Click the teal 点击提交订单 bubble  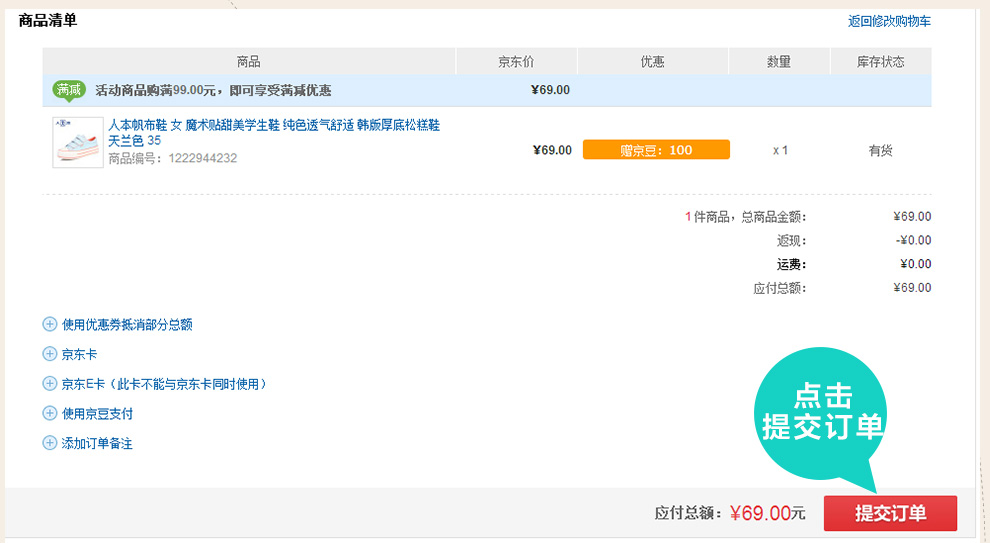coord(822,410)
